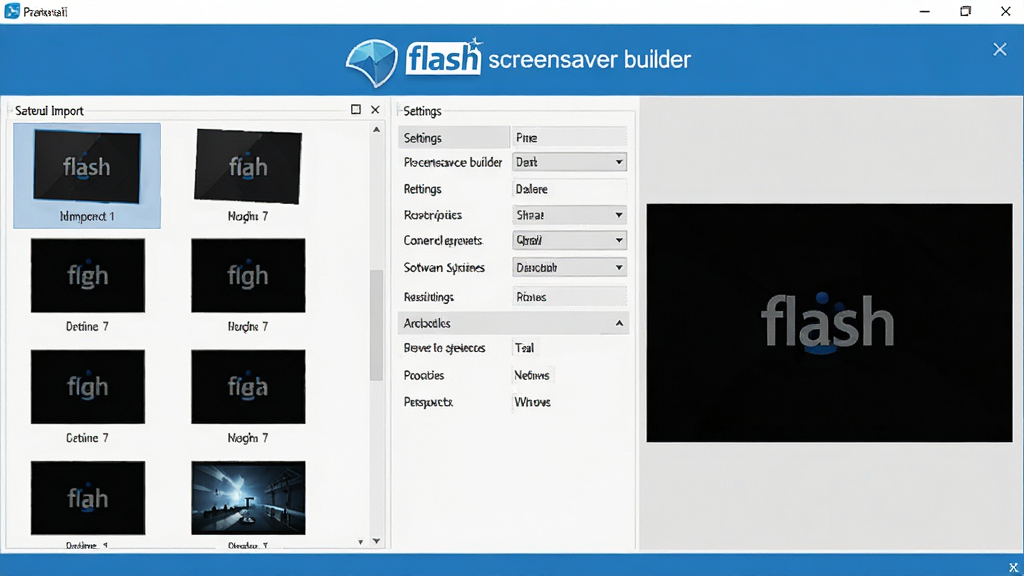Select the highlighted 'Settings' row in the grid
Viewport: 1024px width, 576px height.
pyautogui.click(x=454, y=138)
